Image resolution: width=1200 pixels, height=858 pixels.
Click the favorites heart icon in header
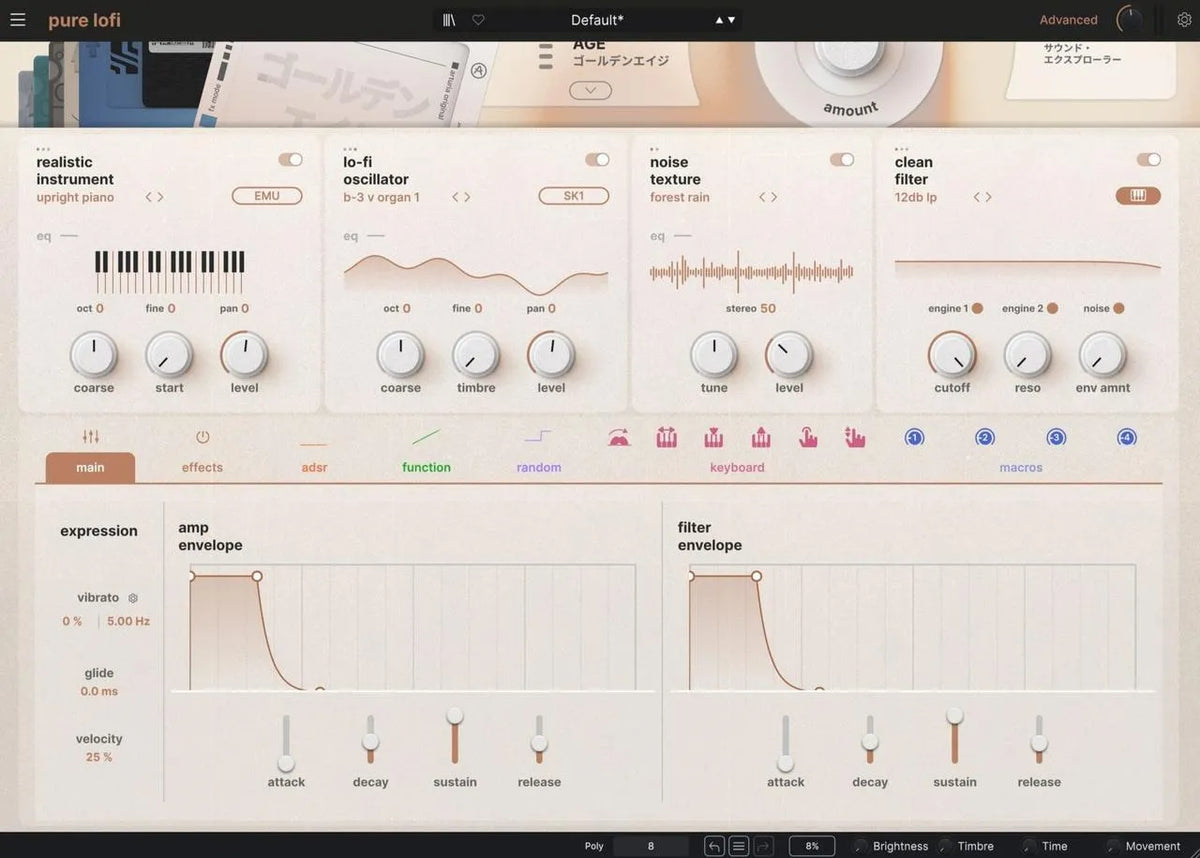click(478, 19)
